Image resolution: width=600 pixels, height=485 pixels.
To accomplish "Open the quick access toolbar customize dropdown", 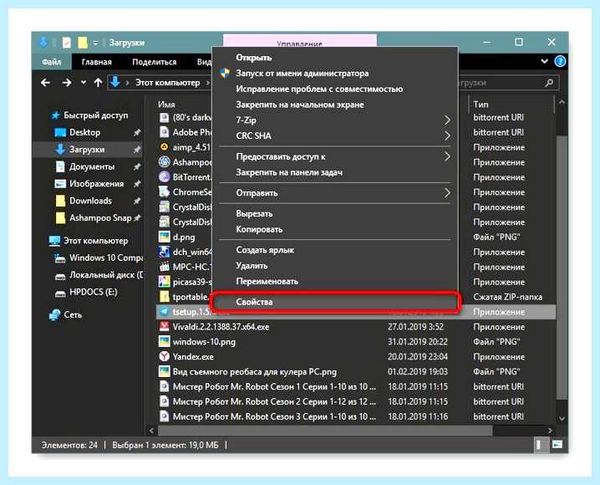I will click(x=95, y=43).
